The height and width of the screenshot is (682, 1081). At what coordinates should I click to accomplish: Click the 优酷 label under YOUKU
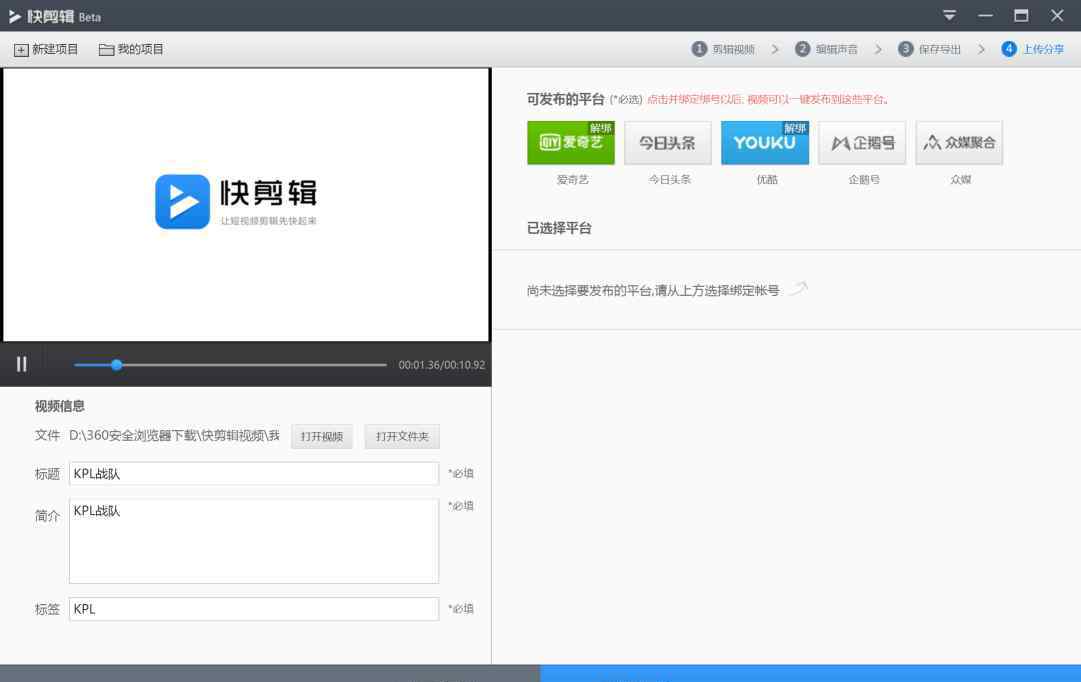(767, 179)
